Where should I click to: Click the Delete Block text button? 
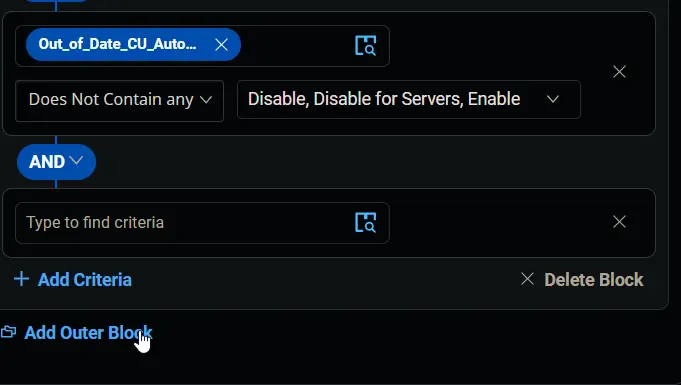point(594,280)
